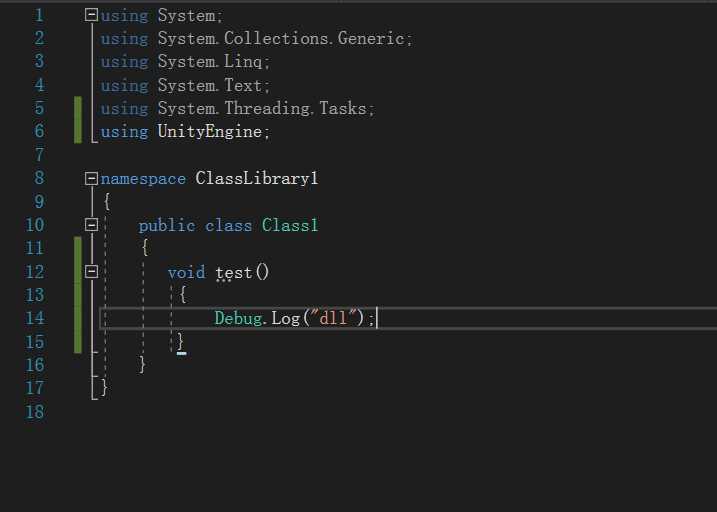This screenshot has width=717, height=512.
Task: Click opening brace on line 13
Action: pyautogui.click(x=182, y=295)
